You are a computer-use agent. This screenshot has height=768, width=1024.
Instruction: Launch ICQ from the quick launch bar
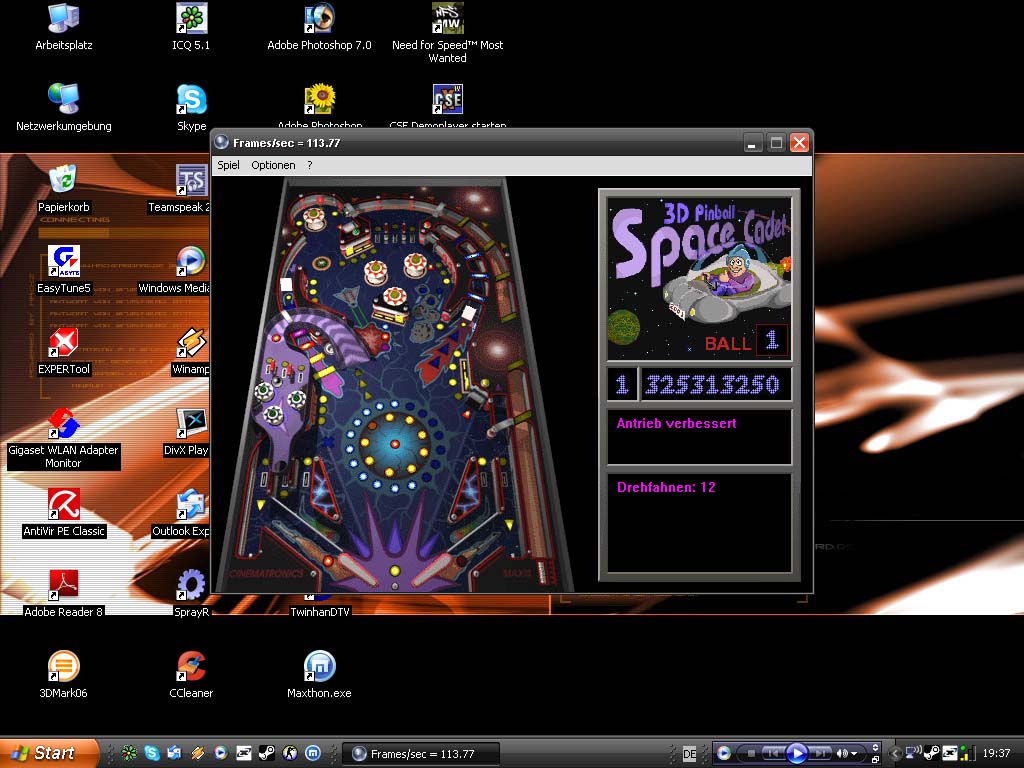tap(129, 754)
